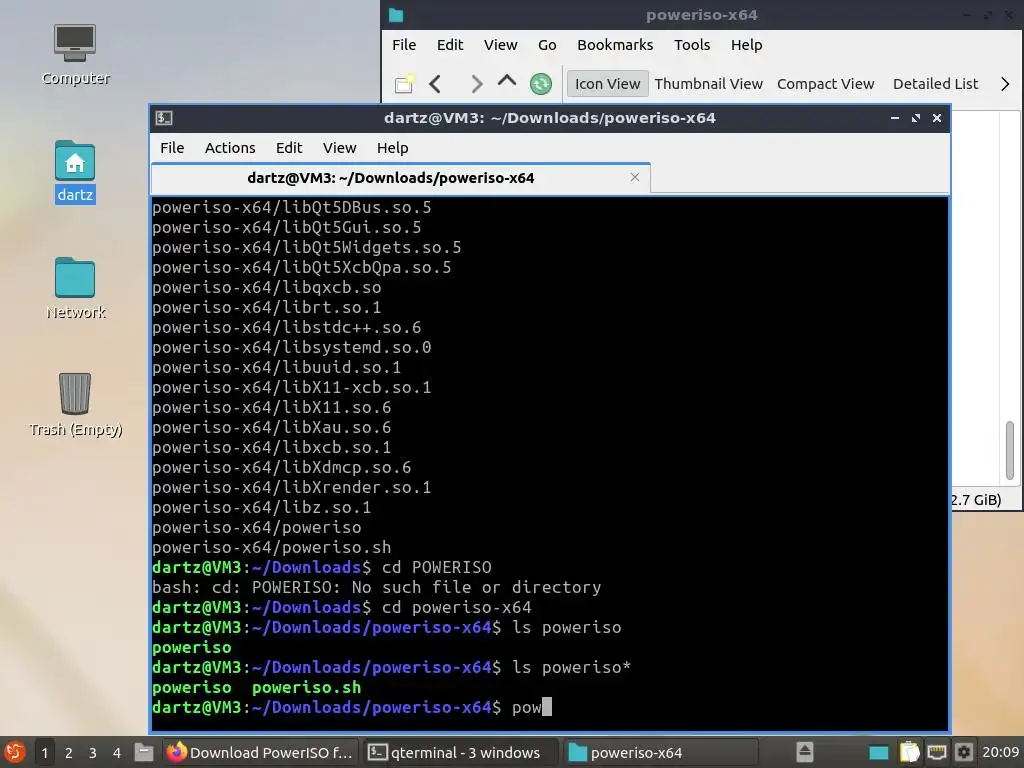Screen dimensions: 1024x768
Task: Open the file manager Help menu
Action: pyautogui.click(x=746, y=44)
